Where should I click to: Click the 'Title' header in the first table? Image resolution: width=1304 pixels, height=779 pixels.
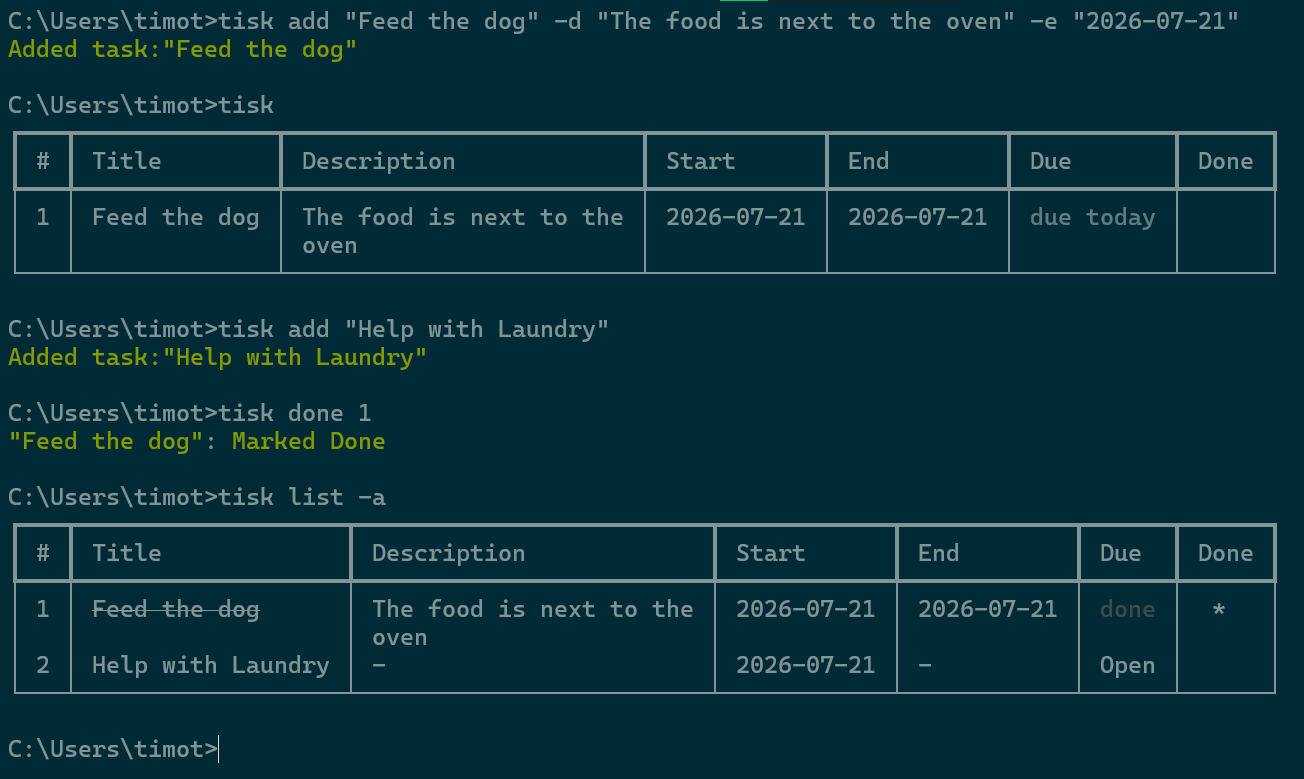pos(126,161)
